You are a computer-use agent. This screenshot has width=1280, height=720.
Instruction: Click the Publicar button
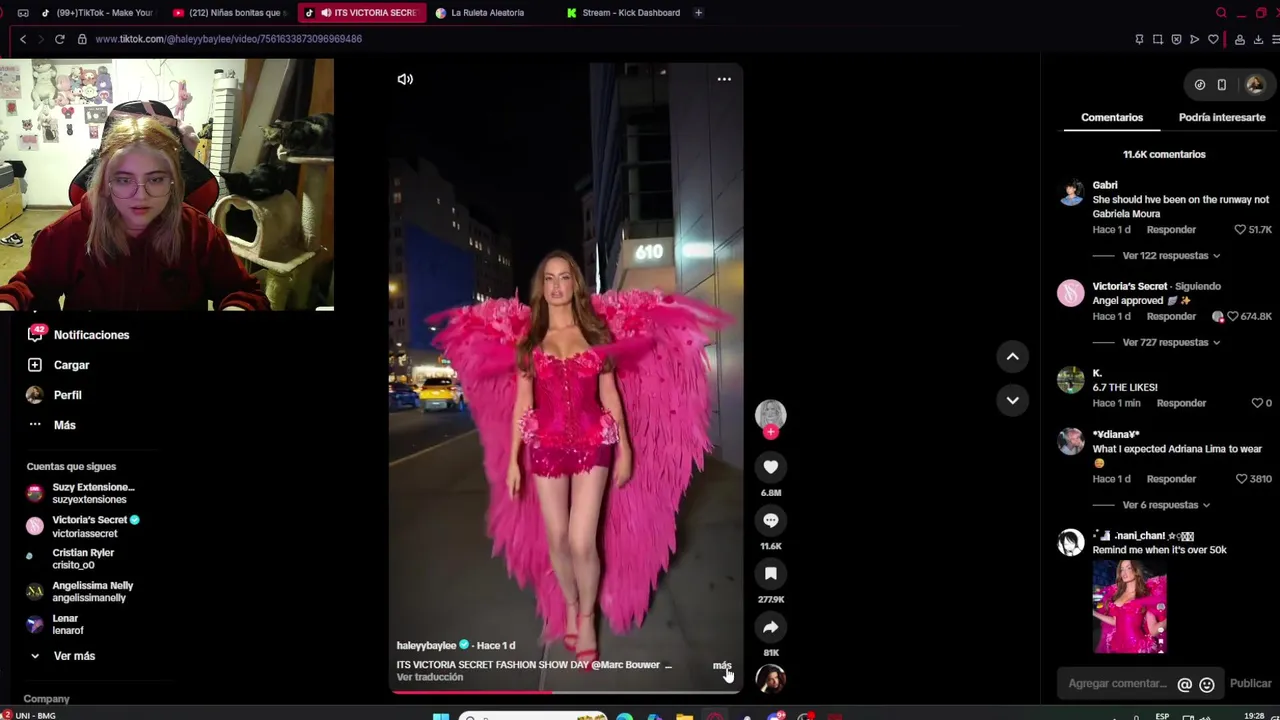point(1250,684)
